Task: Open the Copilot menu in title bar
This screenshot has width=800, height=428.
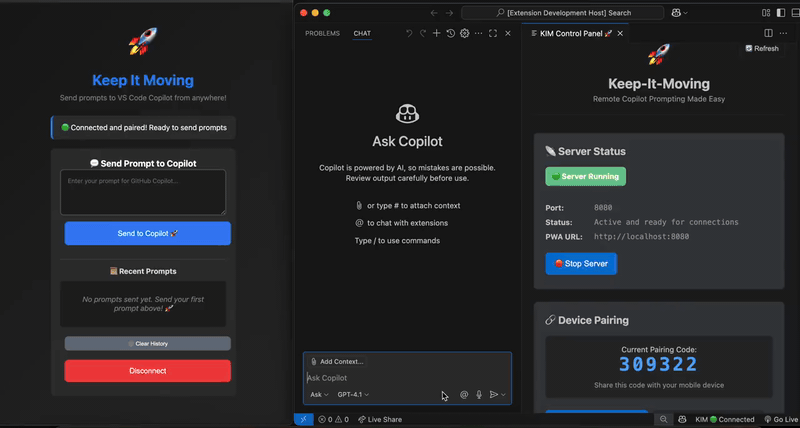Action: click(680, 13)
